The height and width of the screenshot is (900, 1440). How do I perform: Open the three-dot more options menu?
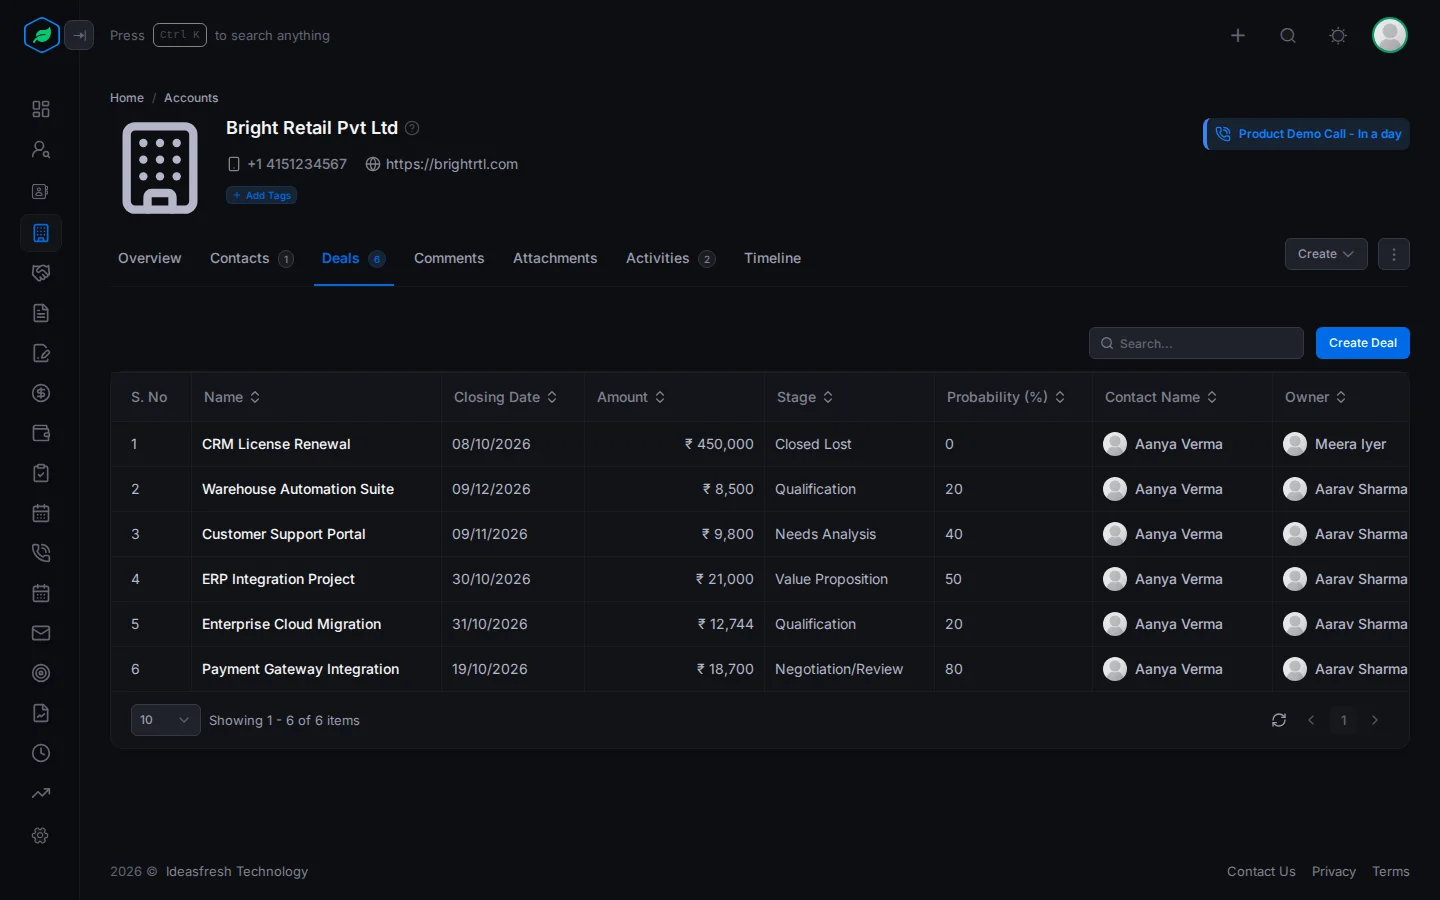1394,254
